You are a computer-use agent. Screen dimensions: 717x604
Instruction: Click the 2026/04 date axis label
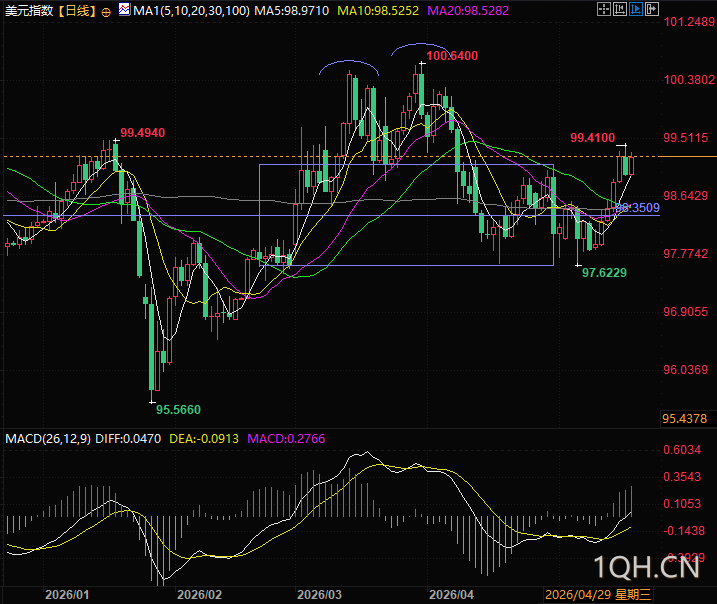coord(451,595)
